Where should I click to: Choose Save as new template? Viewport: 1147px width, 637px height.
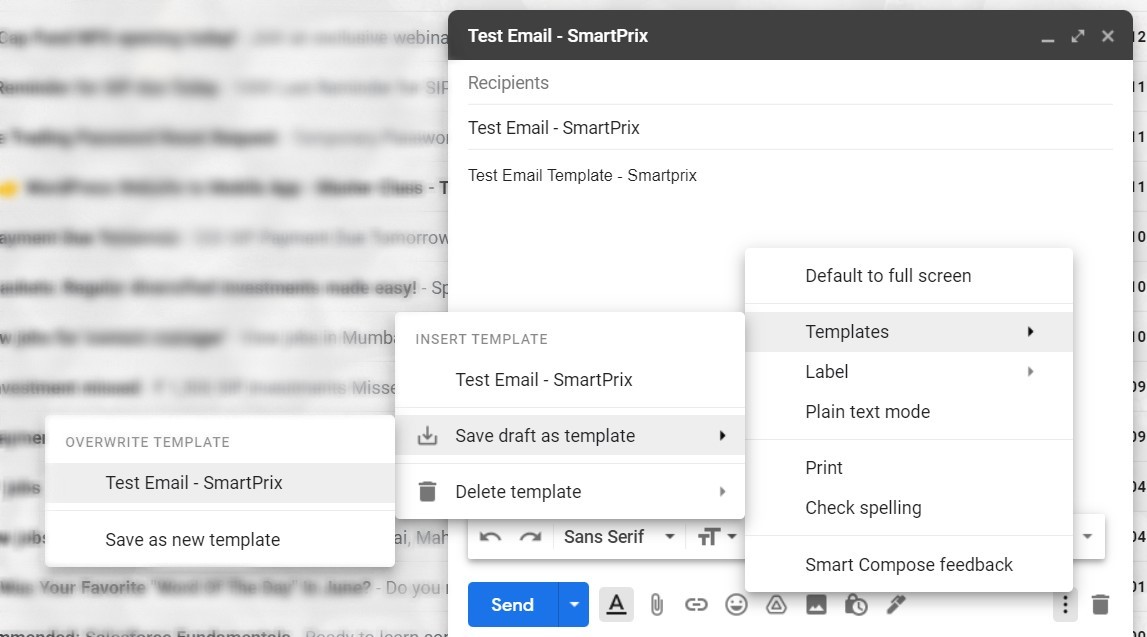point(219,540)
